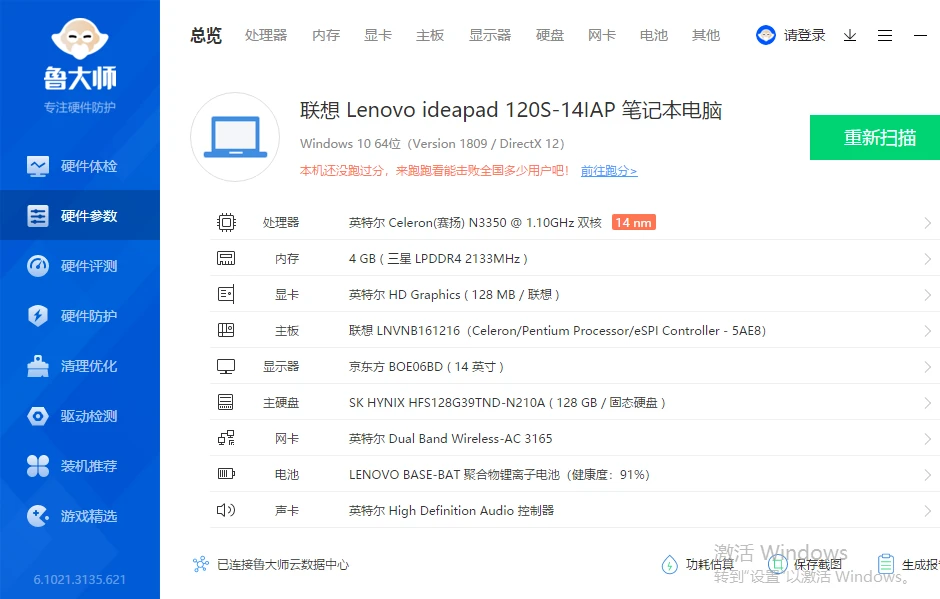Click the 保存截图 screenshot icon
This screenshot has height=599, width=940.
778,564
